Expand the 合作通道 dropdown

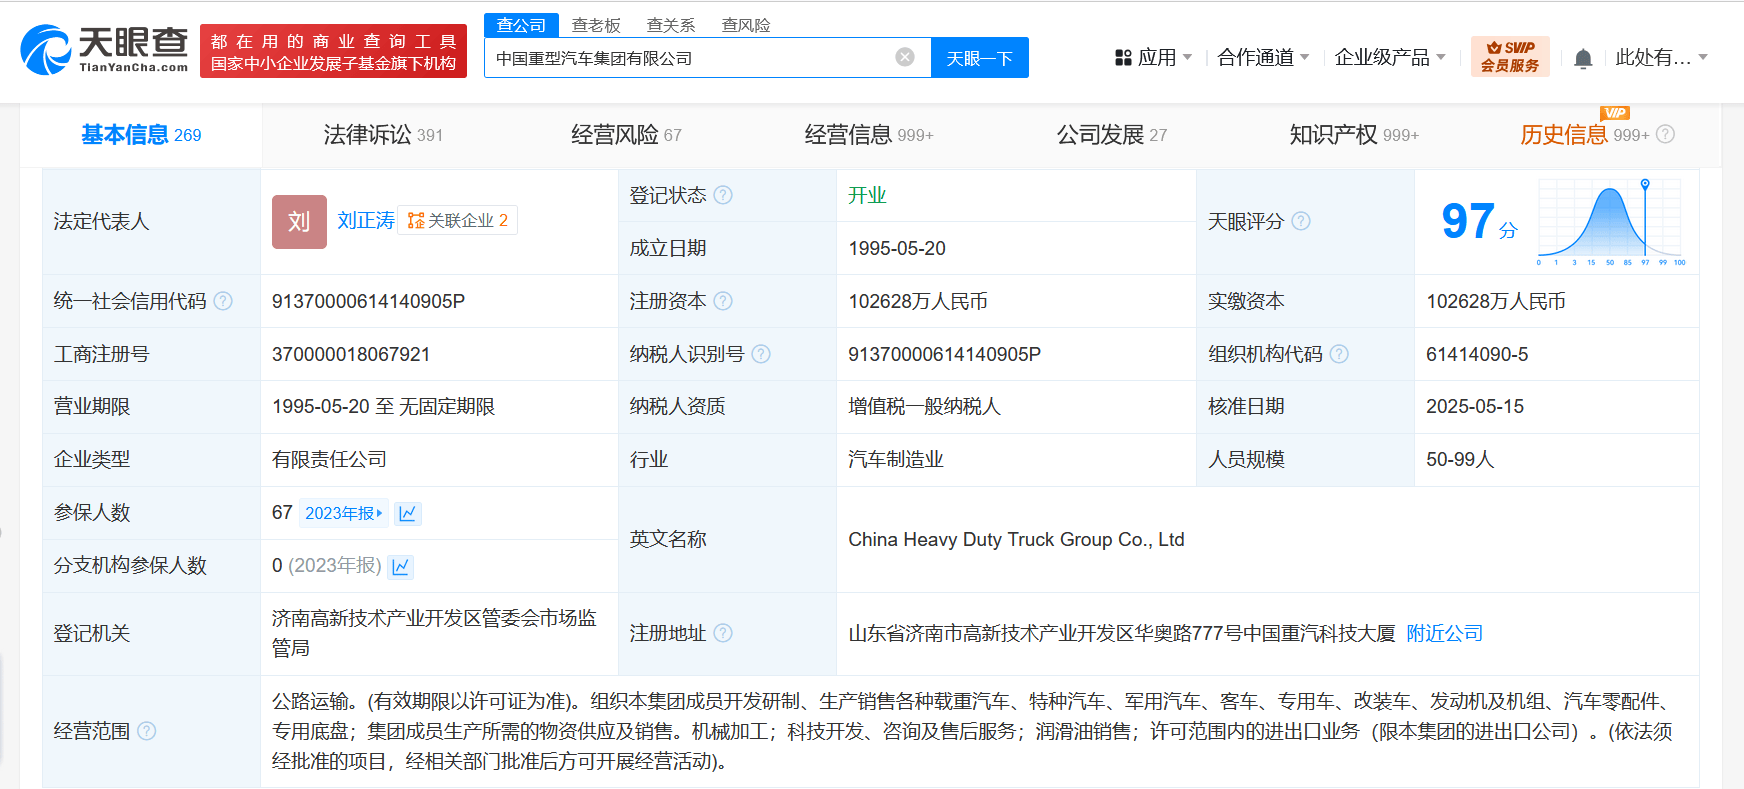1263,57
